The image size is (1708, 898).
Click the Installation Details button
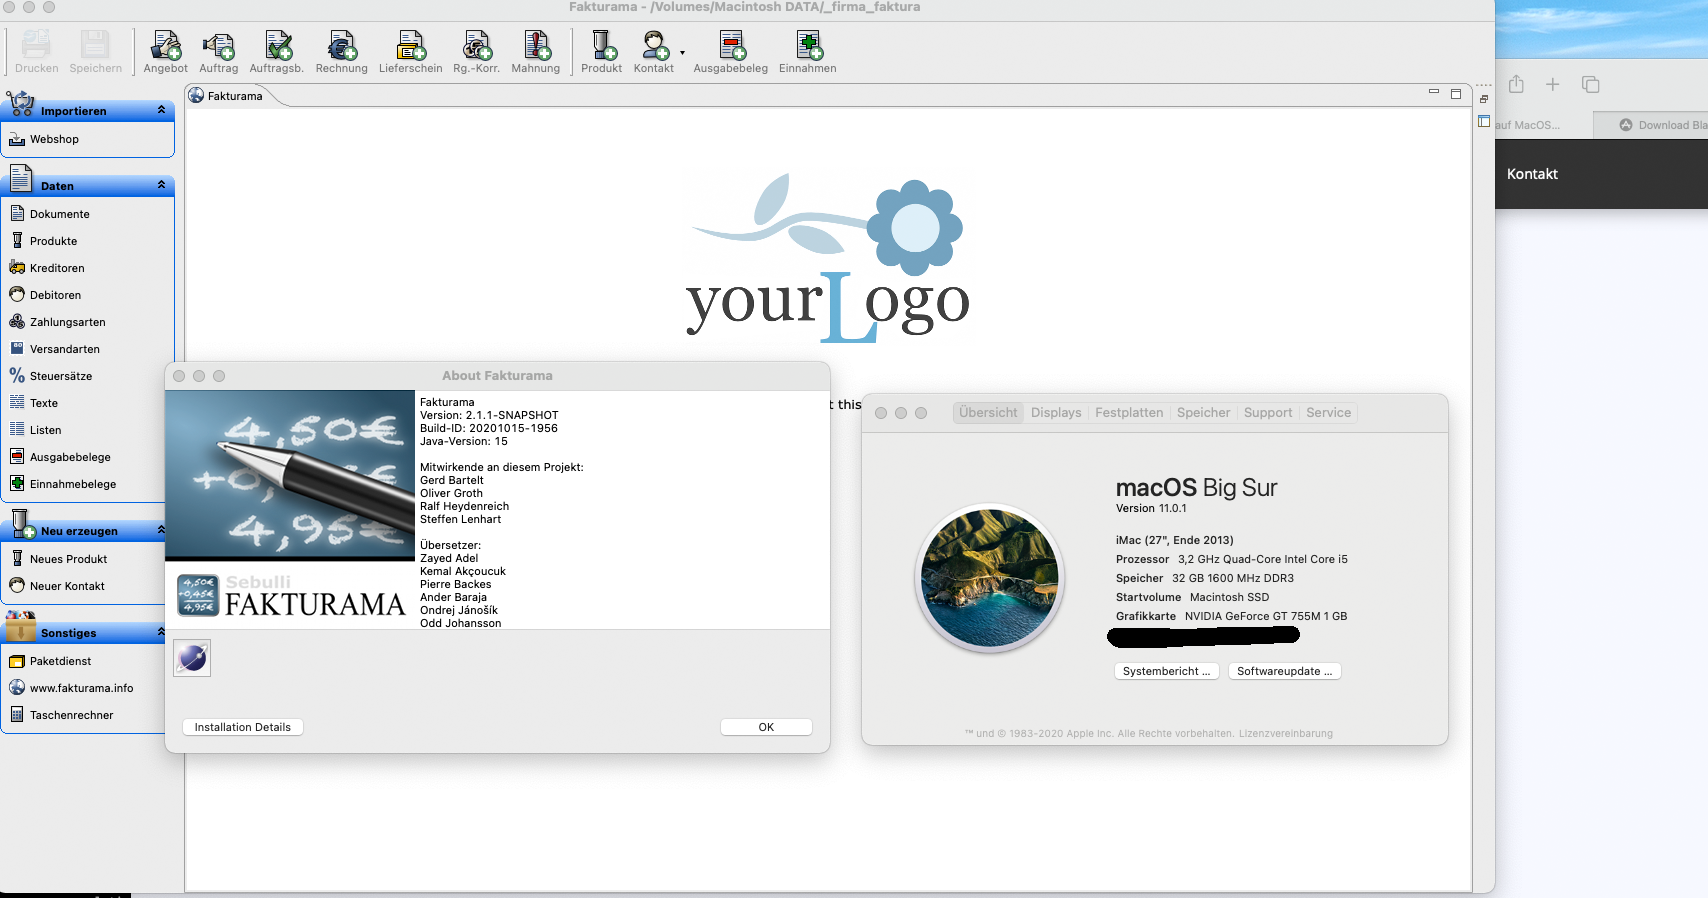pyautogui.click(x=243, y=727)
